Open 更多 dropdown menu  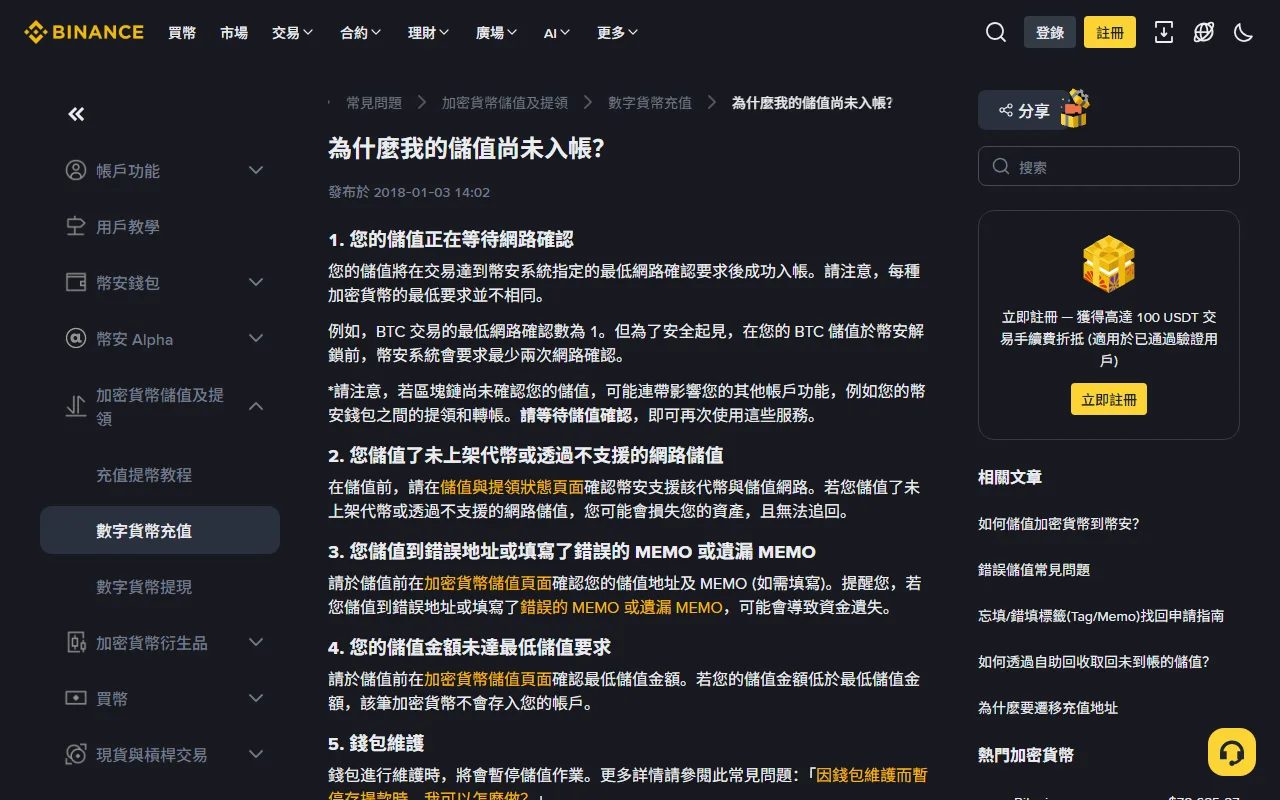coord(618,32)
